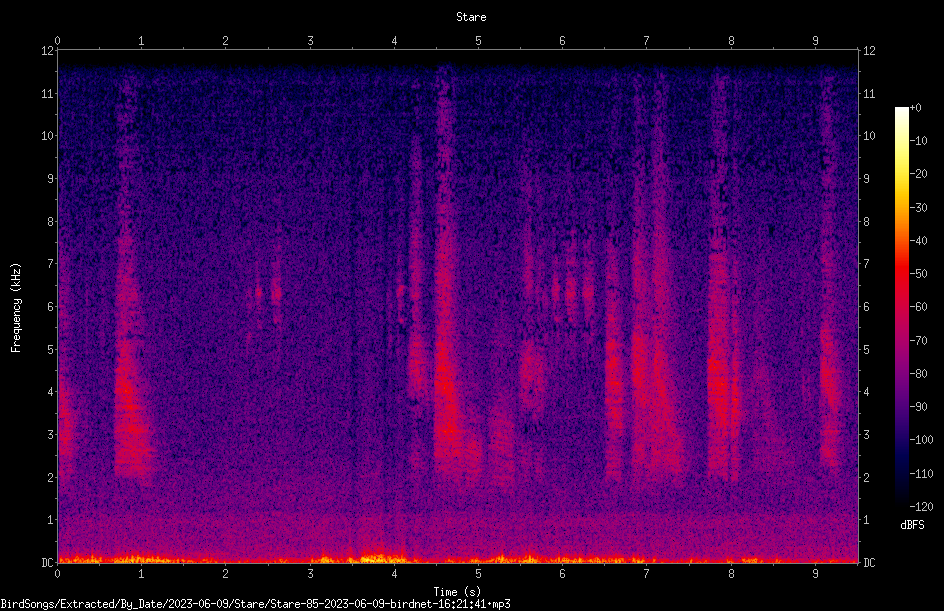Image resolution: width=944 pixels, height=611 pixels.
Task: Click the "3" tick on the left frequency axis
Action: [x=50, y=435]
